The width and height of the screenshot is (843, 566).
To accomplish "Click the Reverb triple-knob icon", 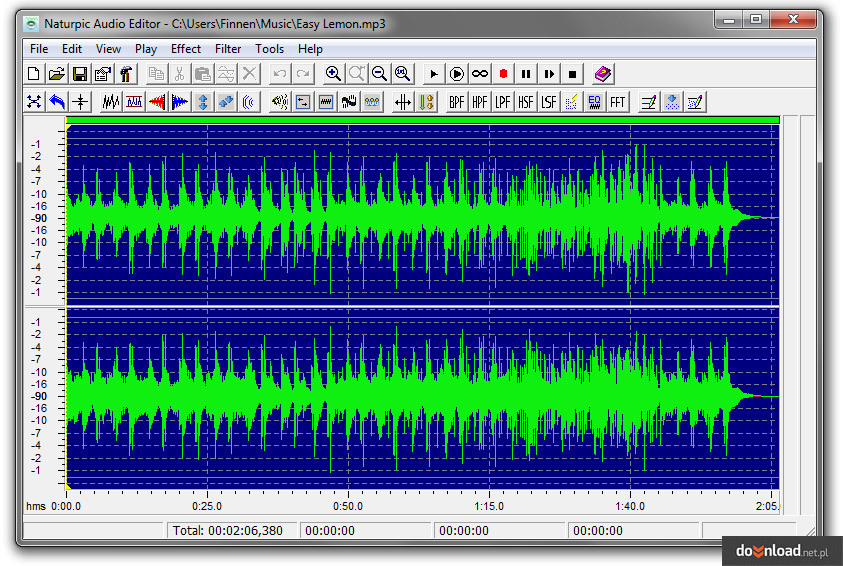I will point(372,102).
